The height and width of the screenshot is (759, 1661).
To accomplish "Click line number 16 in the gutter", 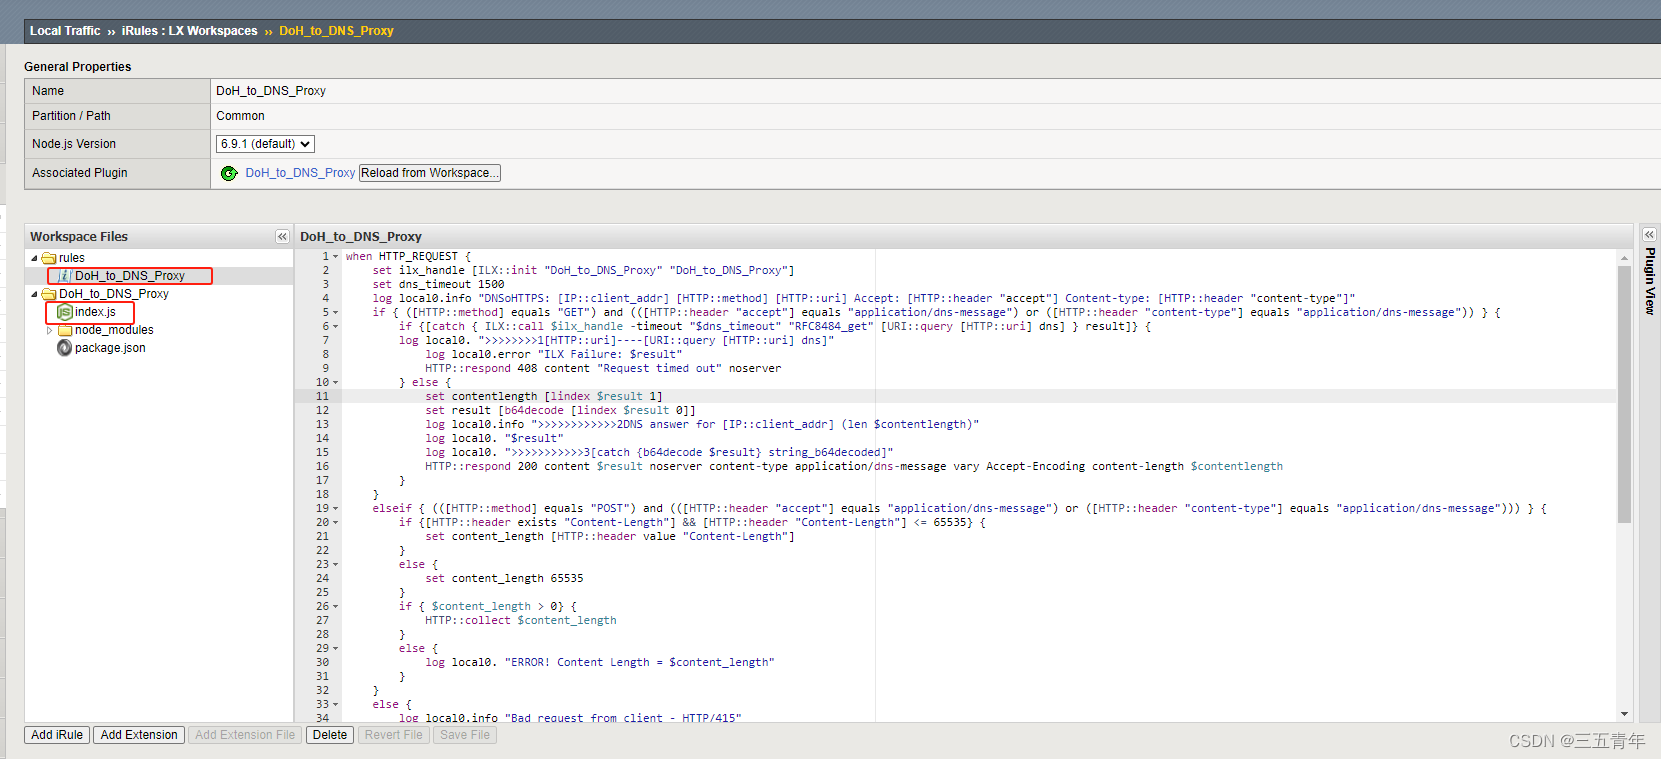I will pyautogui.click(x=322, y=467).
